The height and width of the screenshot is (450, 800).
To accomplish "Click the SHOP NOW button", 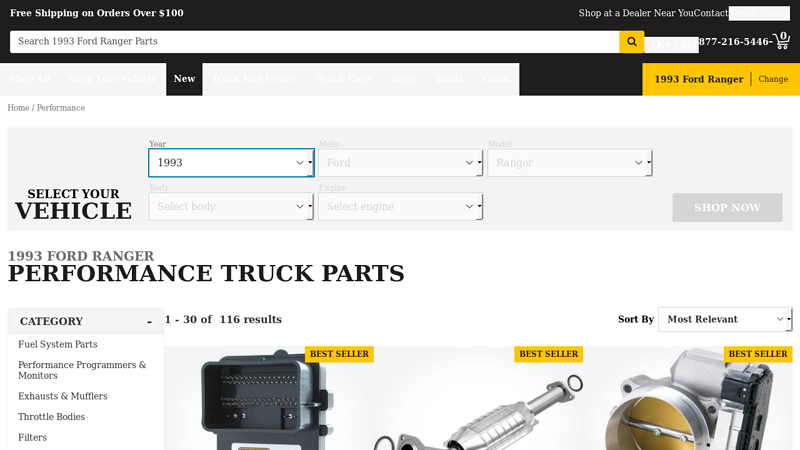I will tap(727, 208).
